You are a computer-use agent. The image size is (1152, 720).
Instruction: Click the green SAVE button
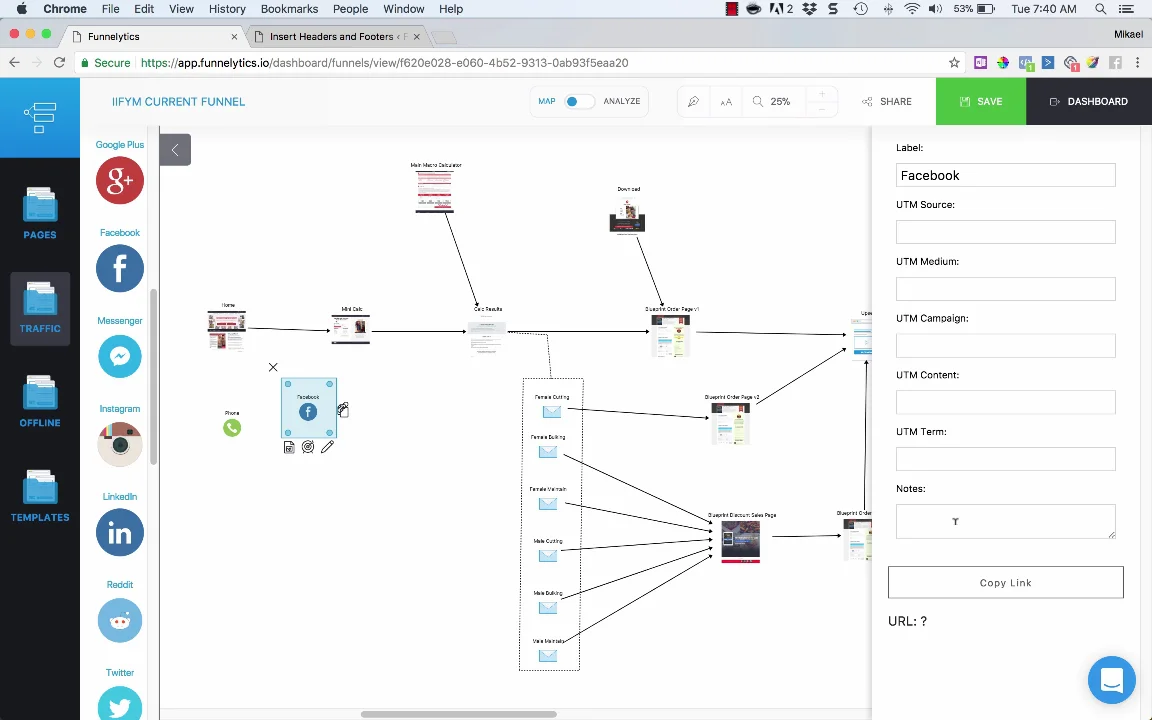coord(981,101)
